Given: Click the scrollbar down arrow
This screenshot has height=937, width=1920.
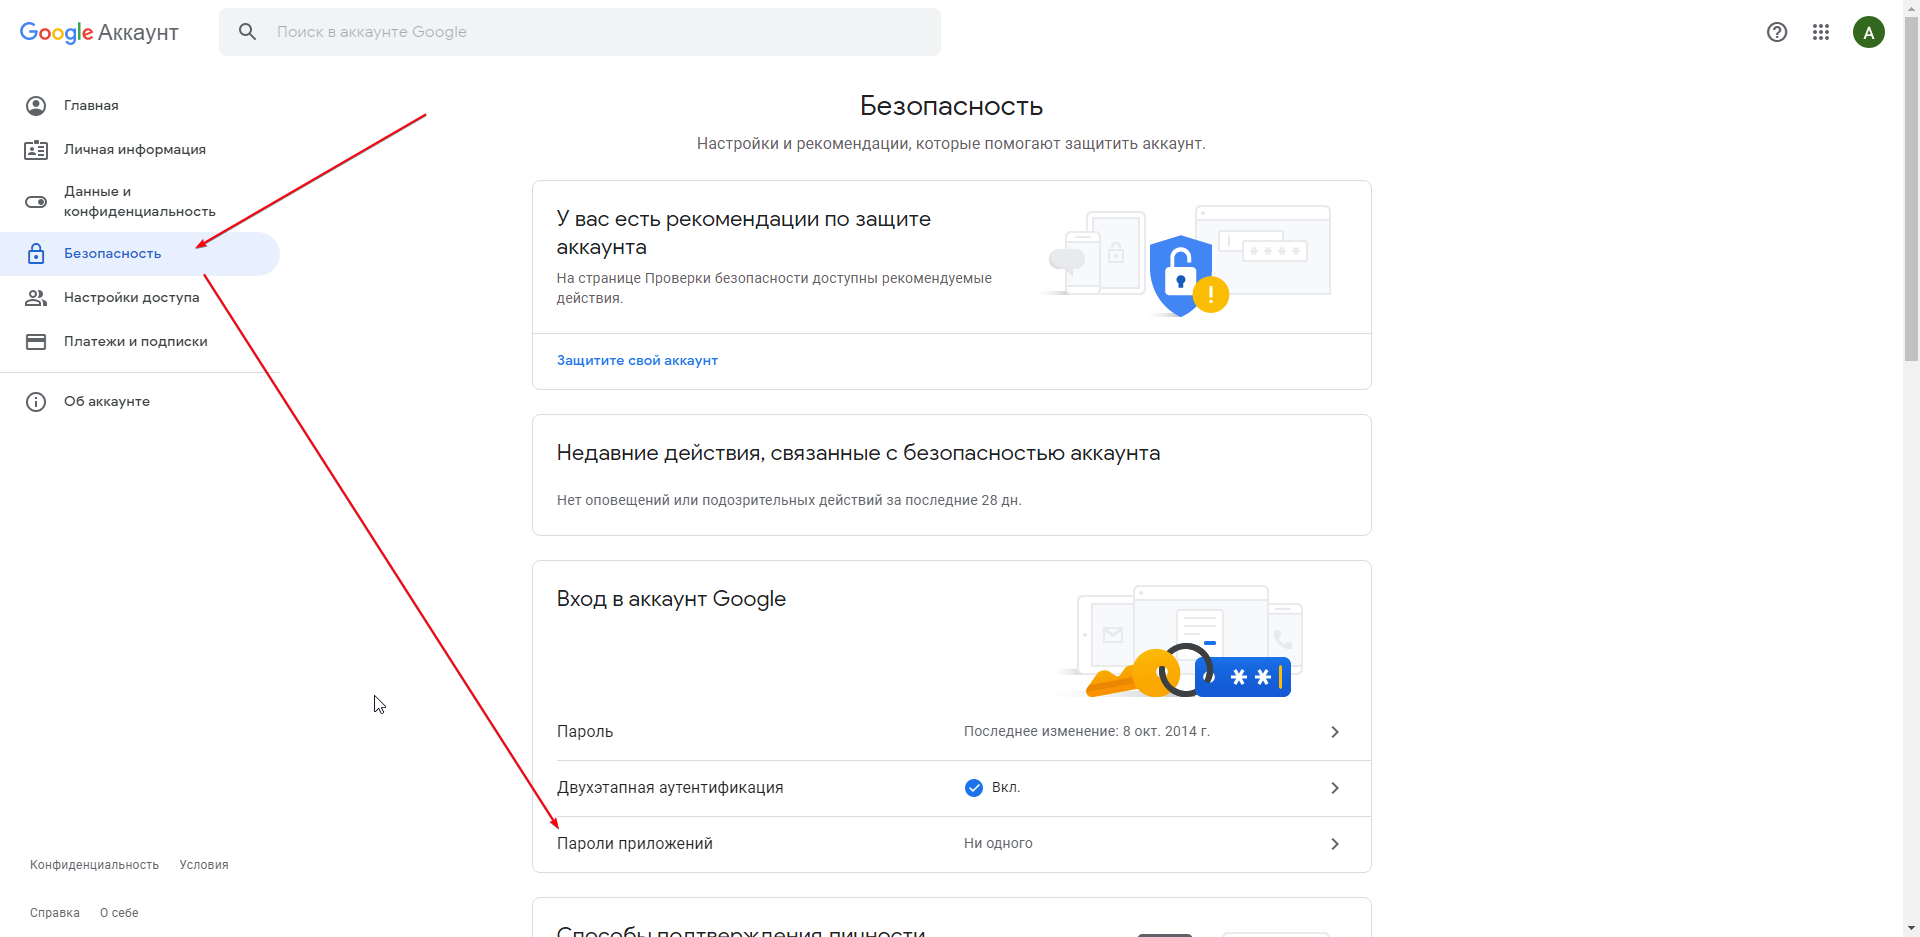Looking at the screenshot, I should tap(1911, 928).
